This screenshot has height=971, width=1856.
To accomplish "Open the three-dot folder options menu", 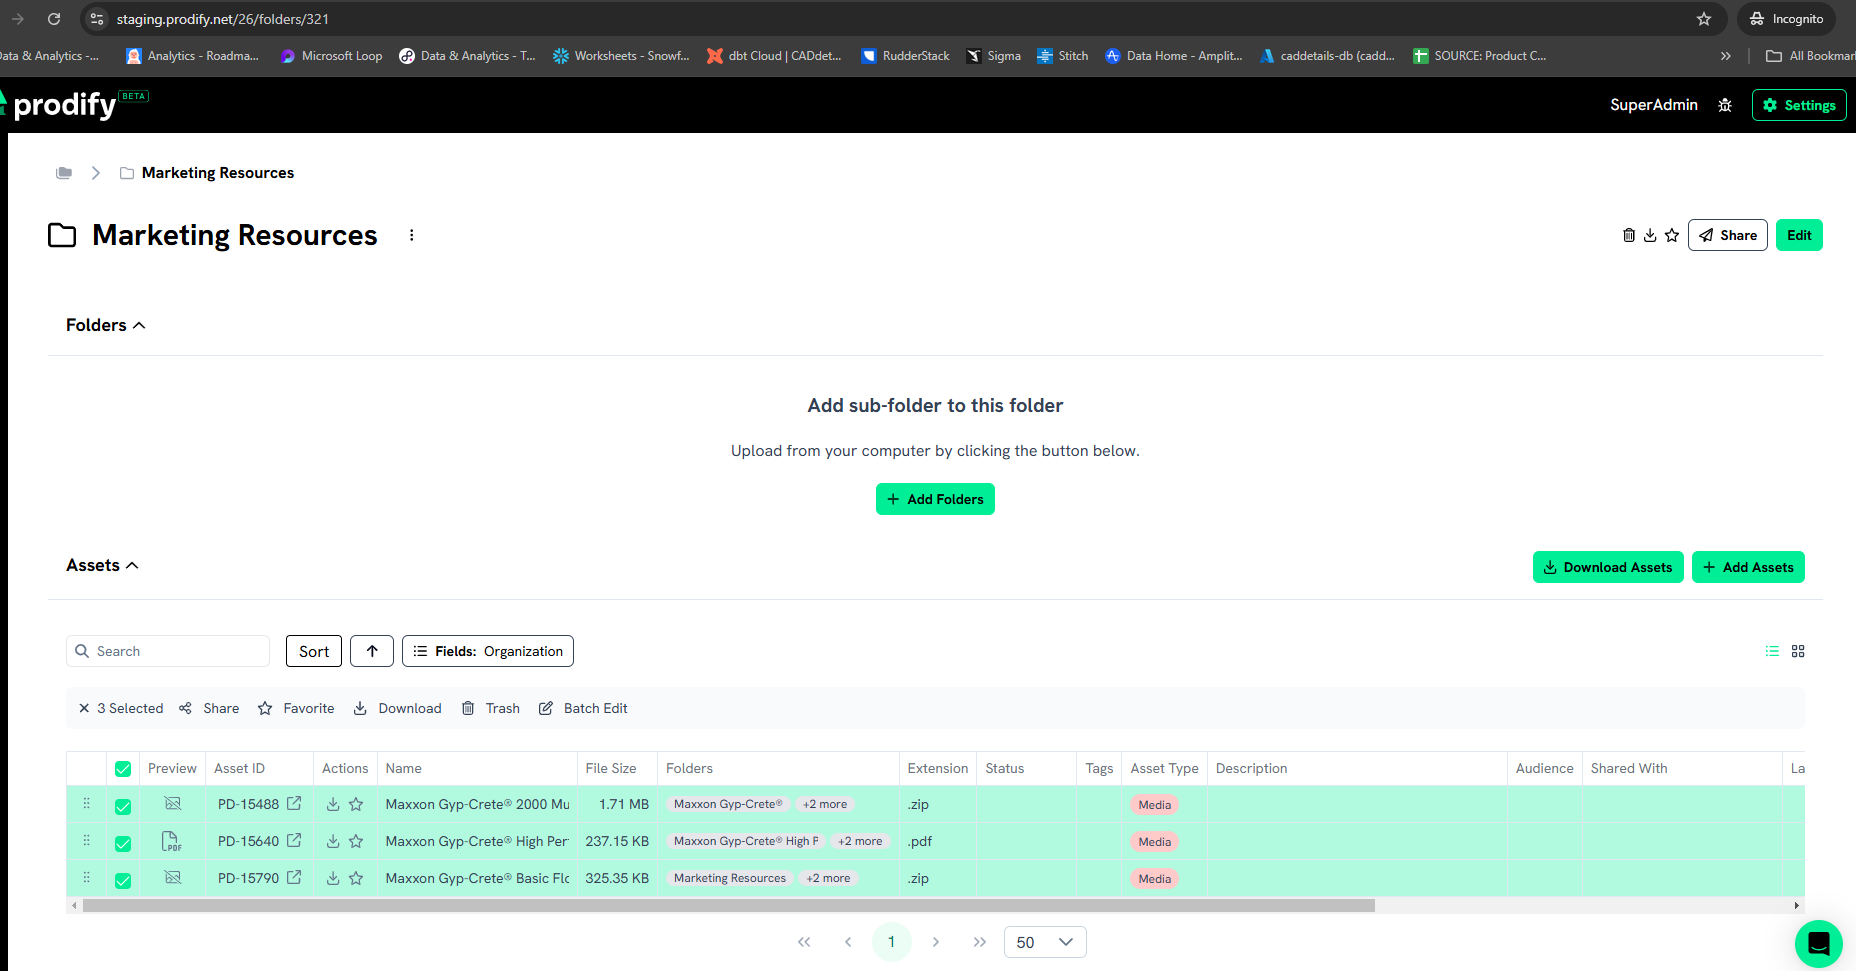I will pos(411,235).
